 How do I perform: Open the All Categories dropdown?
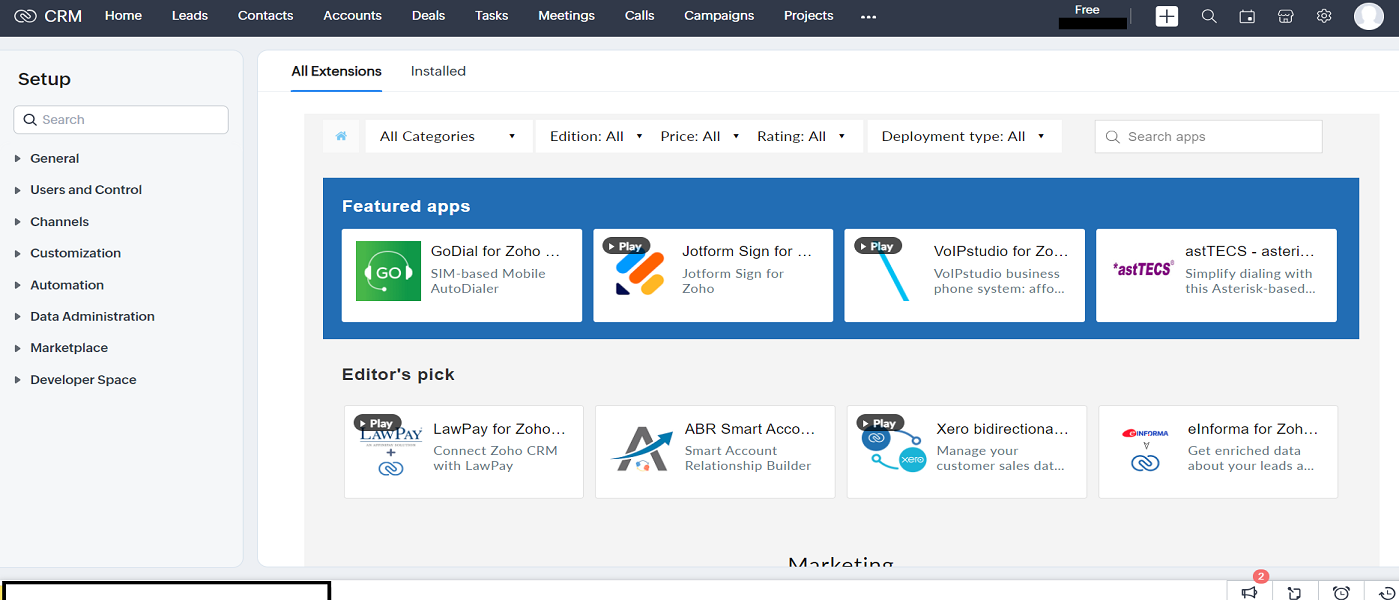tap(448, 136)
